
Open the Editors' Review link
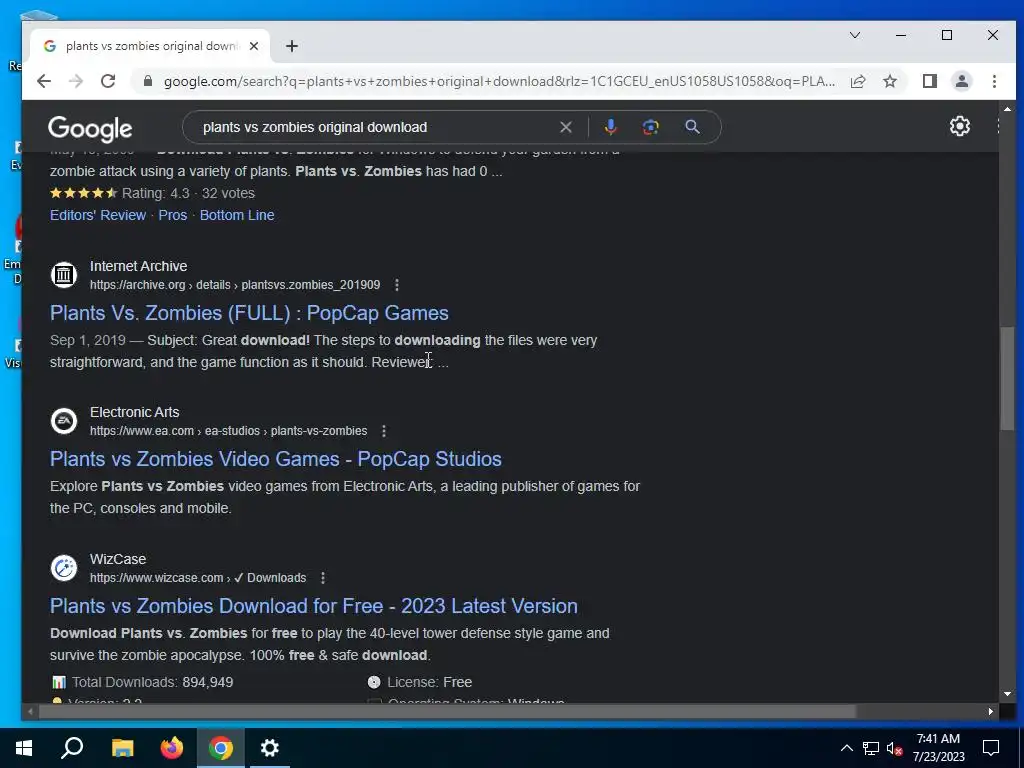tap(98, 215)
